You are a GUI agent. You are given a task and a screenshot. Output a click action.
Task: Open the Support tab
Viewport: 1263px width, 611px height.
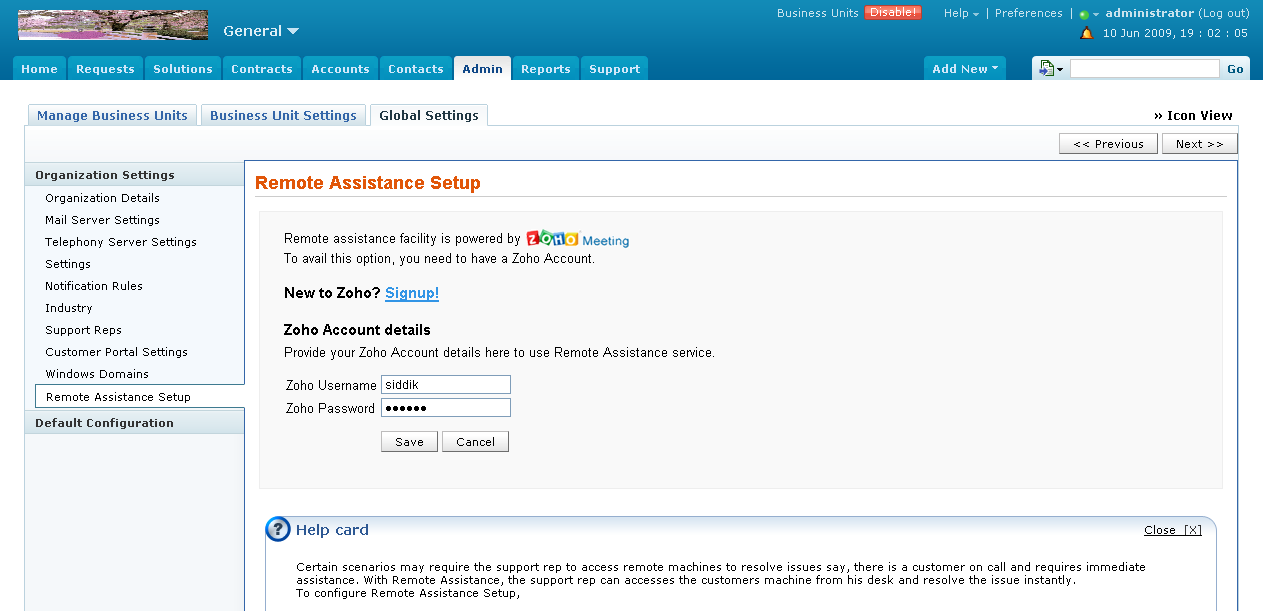615,69
